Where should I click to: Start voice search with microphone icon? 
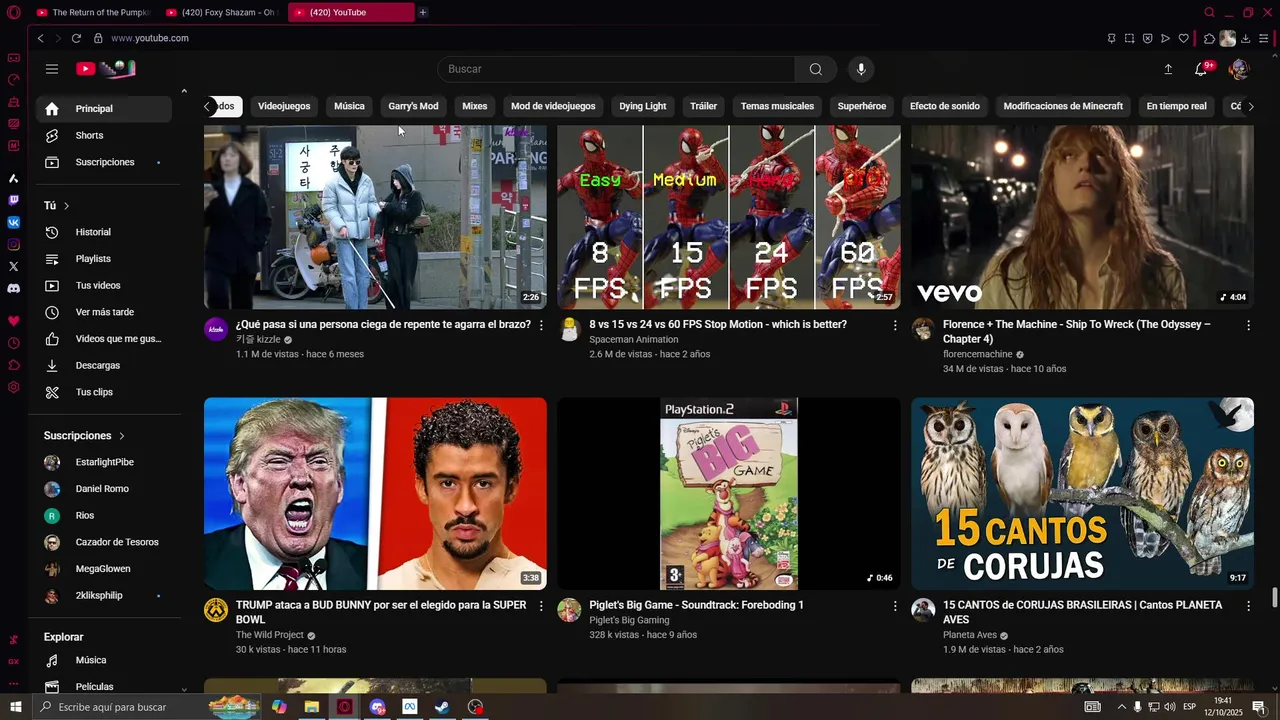pyautogui.click(x=861, y=69)
